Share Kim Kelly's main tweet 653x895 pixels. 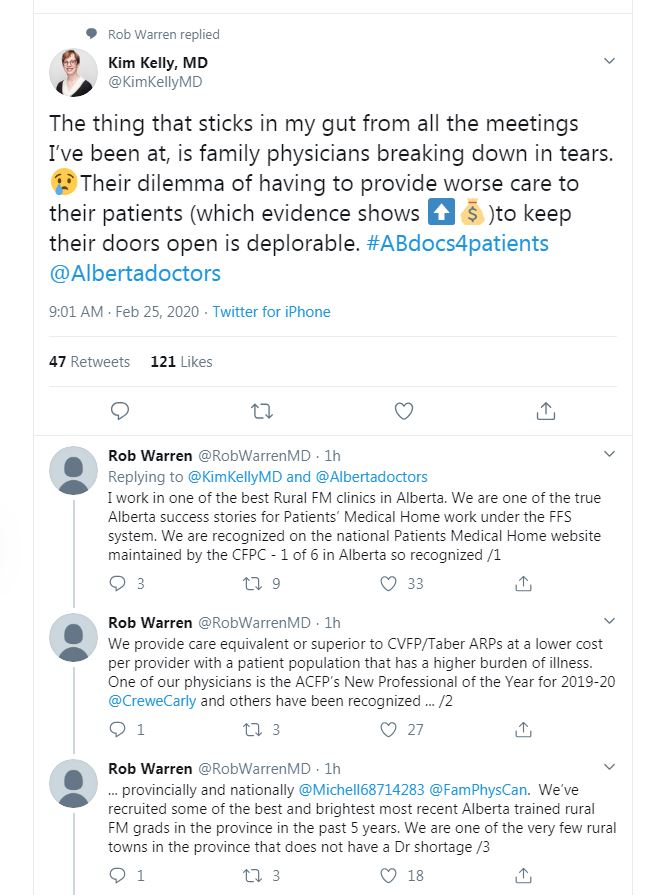pos(545,411)
